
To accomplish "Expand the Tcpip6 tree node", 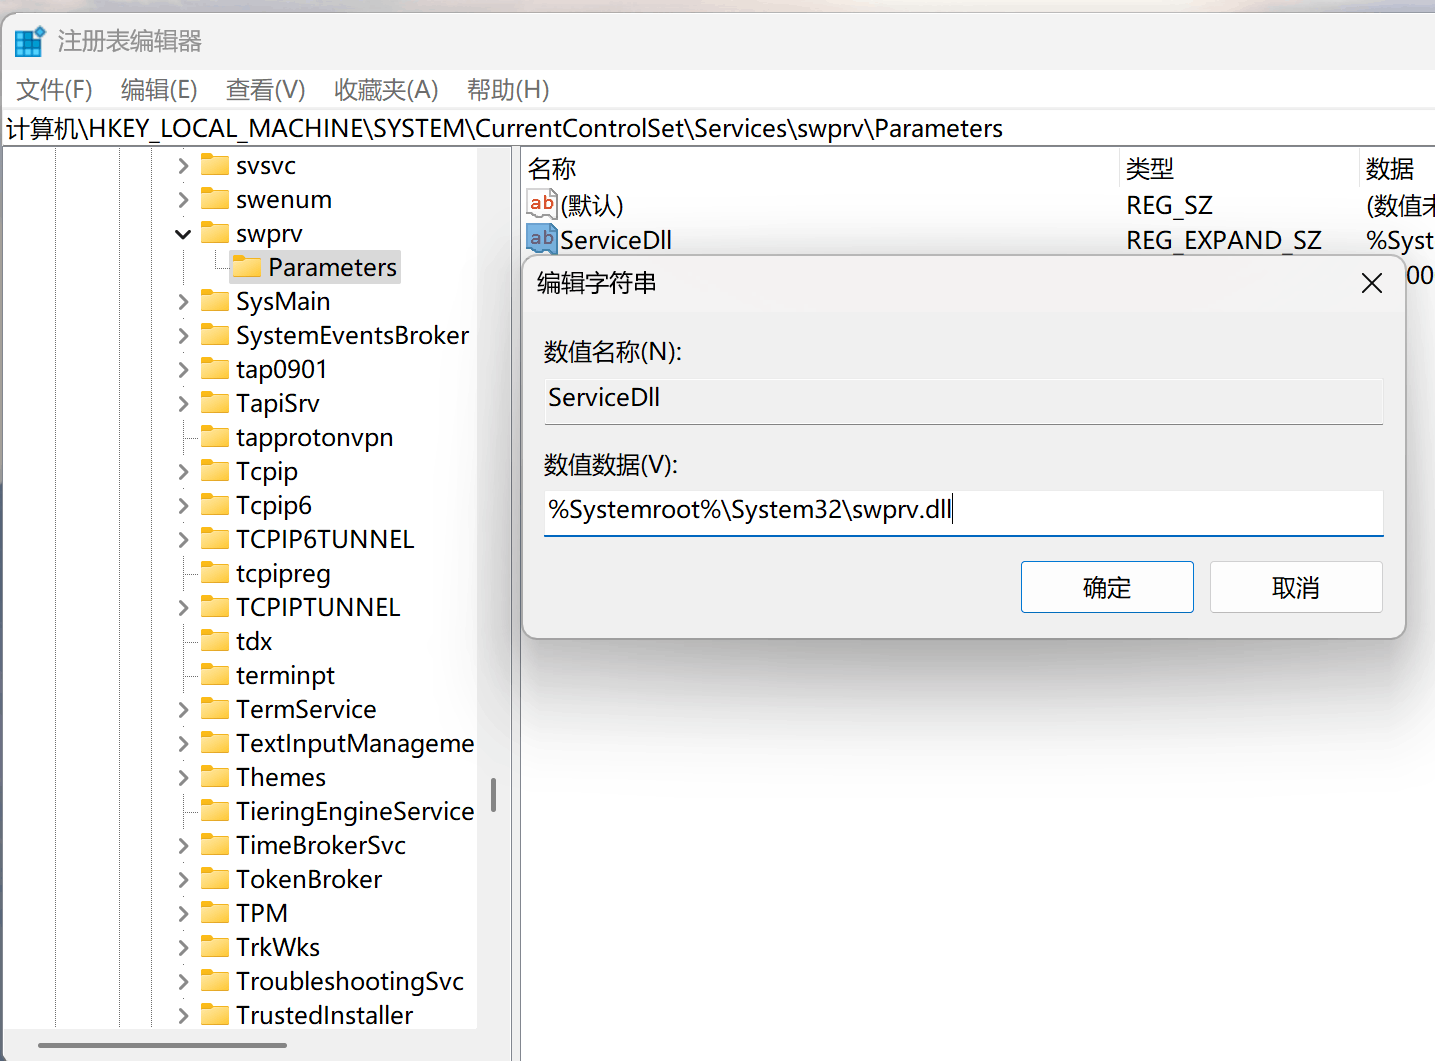I will tap(183, 506).
